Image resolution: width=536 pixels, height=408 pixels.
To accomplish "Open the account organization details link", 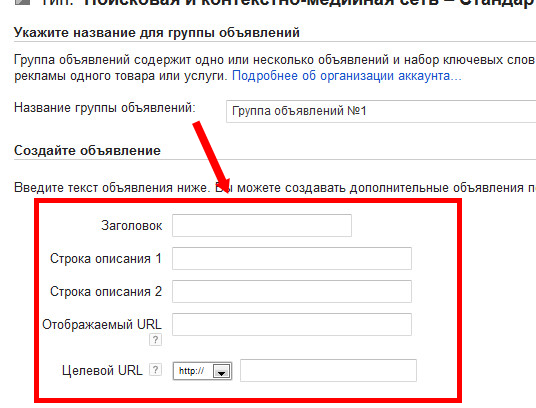I will [x=347, y=76].
